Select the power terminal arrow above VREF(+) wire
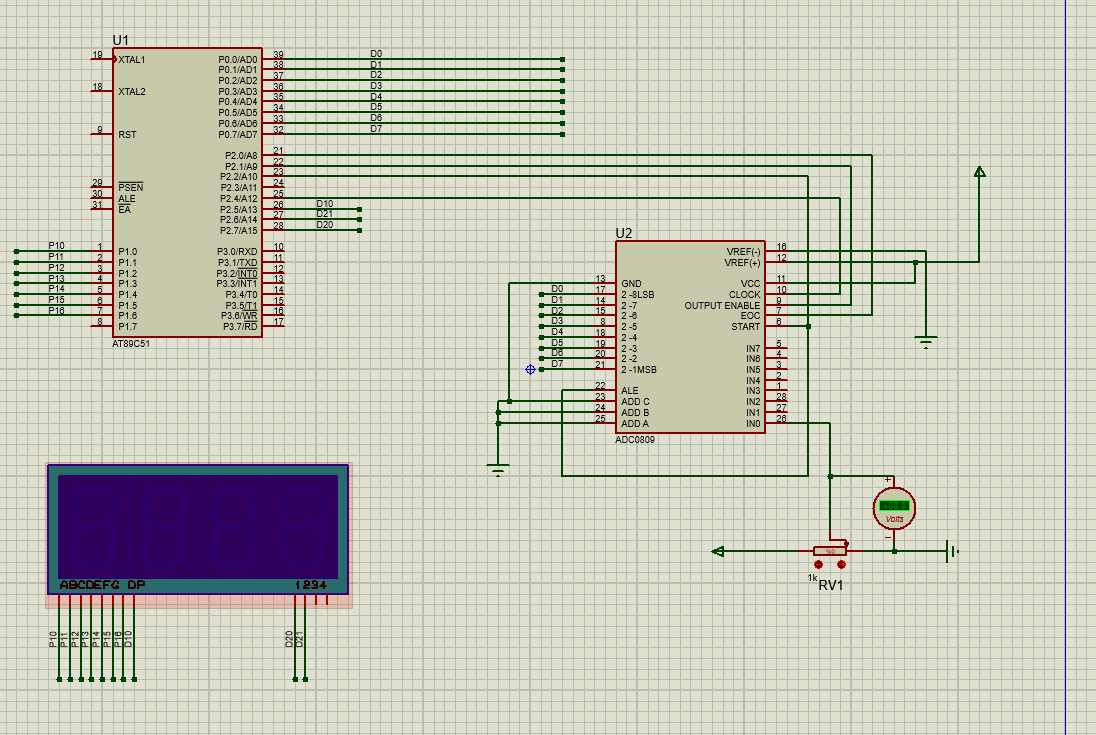 [979, 171]
